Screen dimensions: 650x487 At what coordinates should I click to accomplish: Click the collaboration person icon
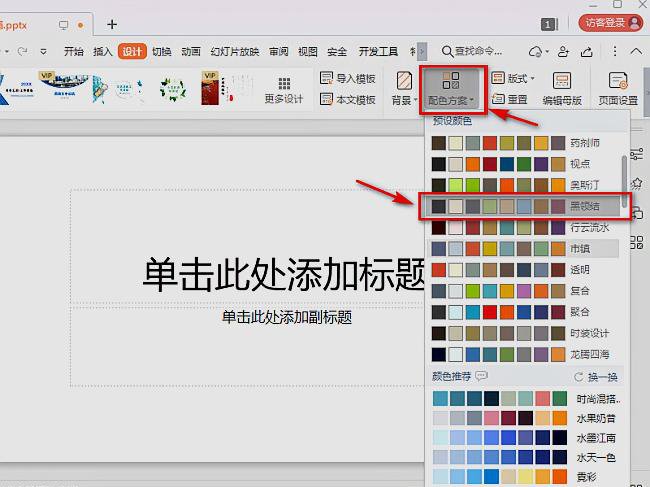click(x=563, y=51)
